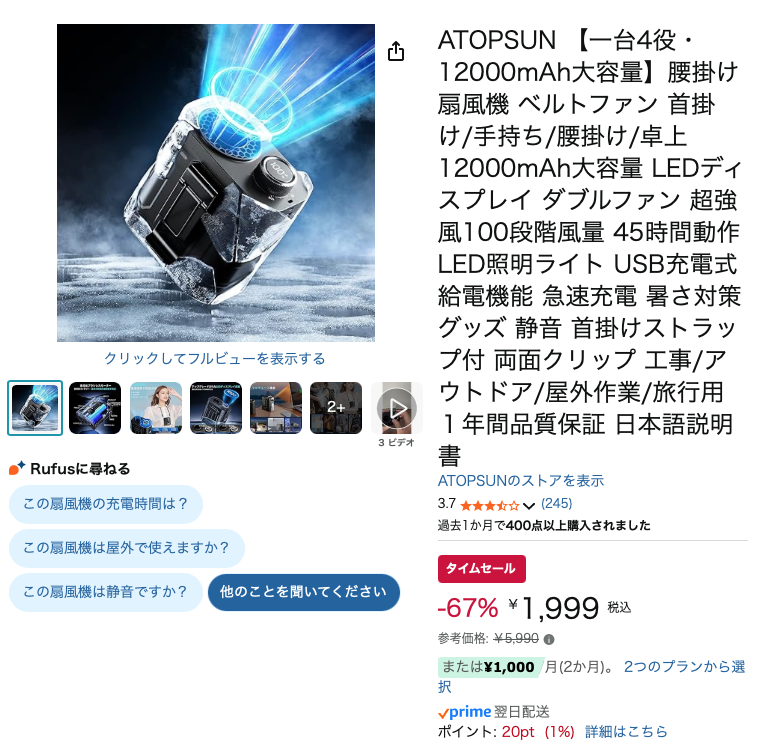Visit the ATOPSUN store link
Image resolution: width=763 pixels, height=746 pixels.
(x=521, y=481)
